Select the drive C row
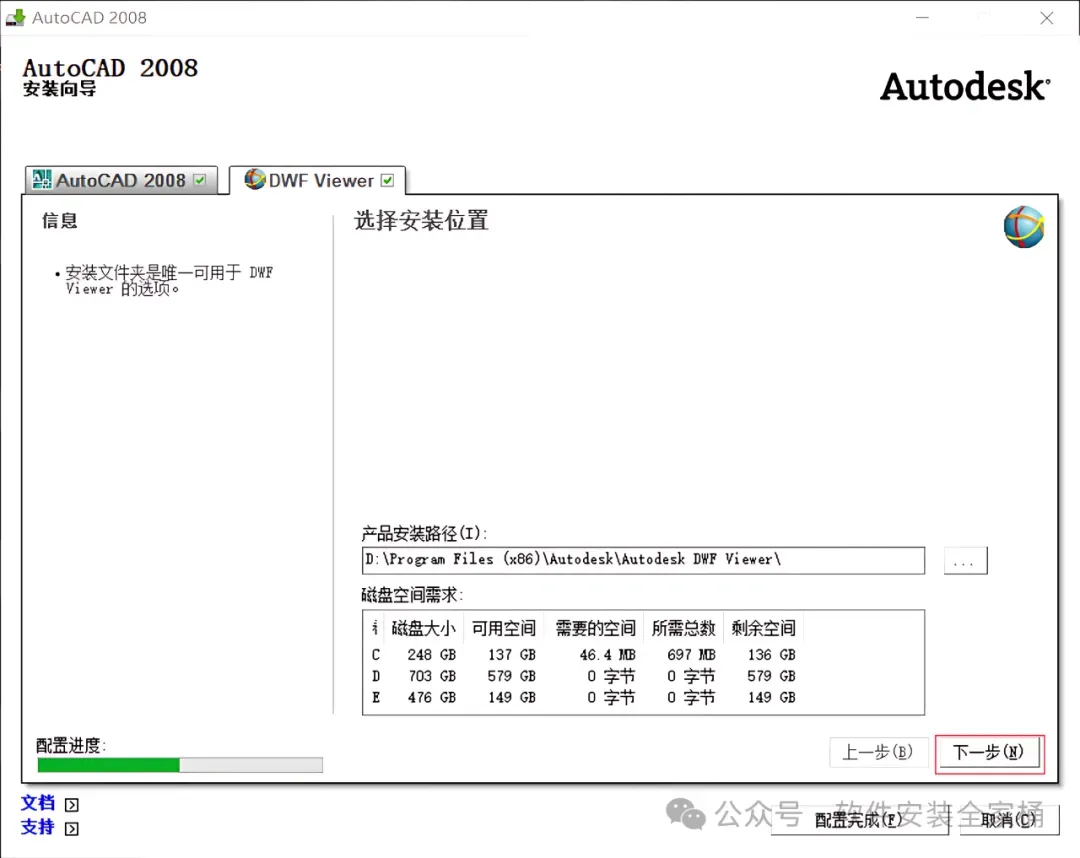Image resolution: width=1080 pixels, height=858 pixels. click(x=584, y=655)
